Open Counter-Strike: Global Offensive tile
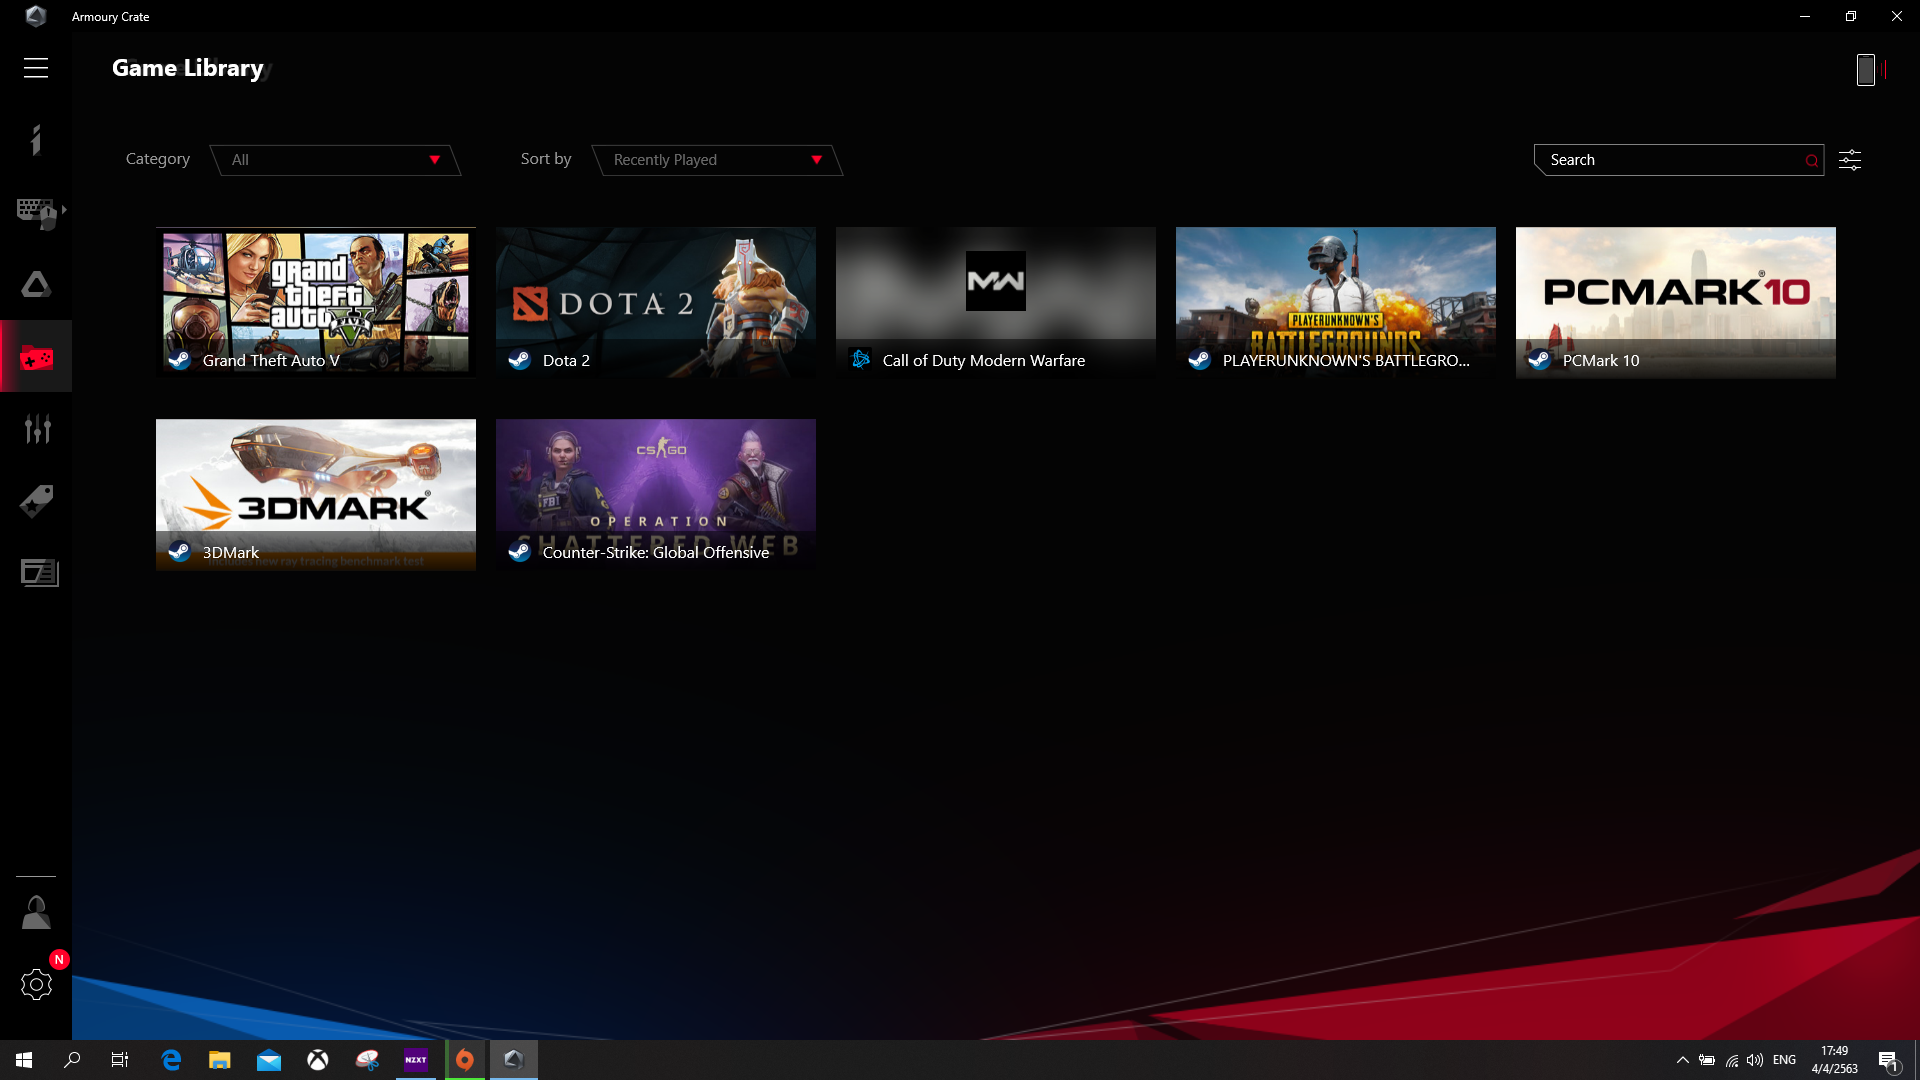 click(x=656, y=495)
